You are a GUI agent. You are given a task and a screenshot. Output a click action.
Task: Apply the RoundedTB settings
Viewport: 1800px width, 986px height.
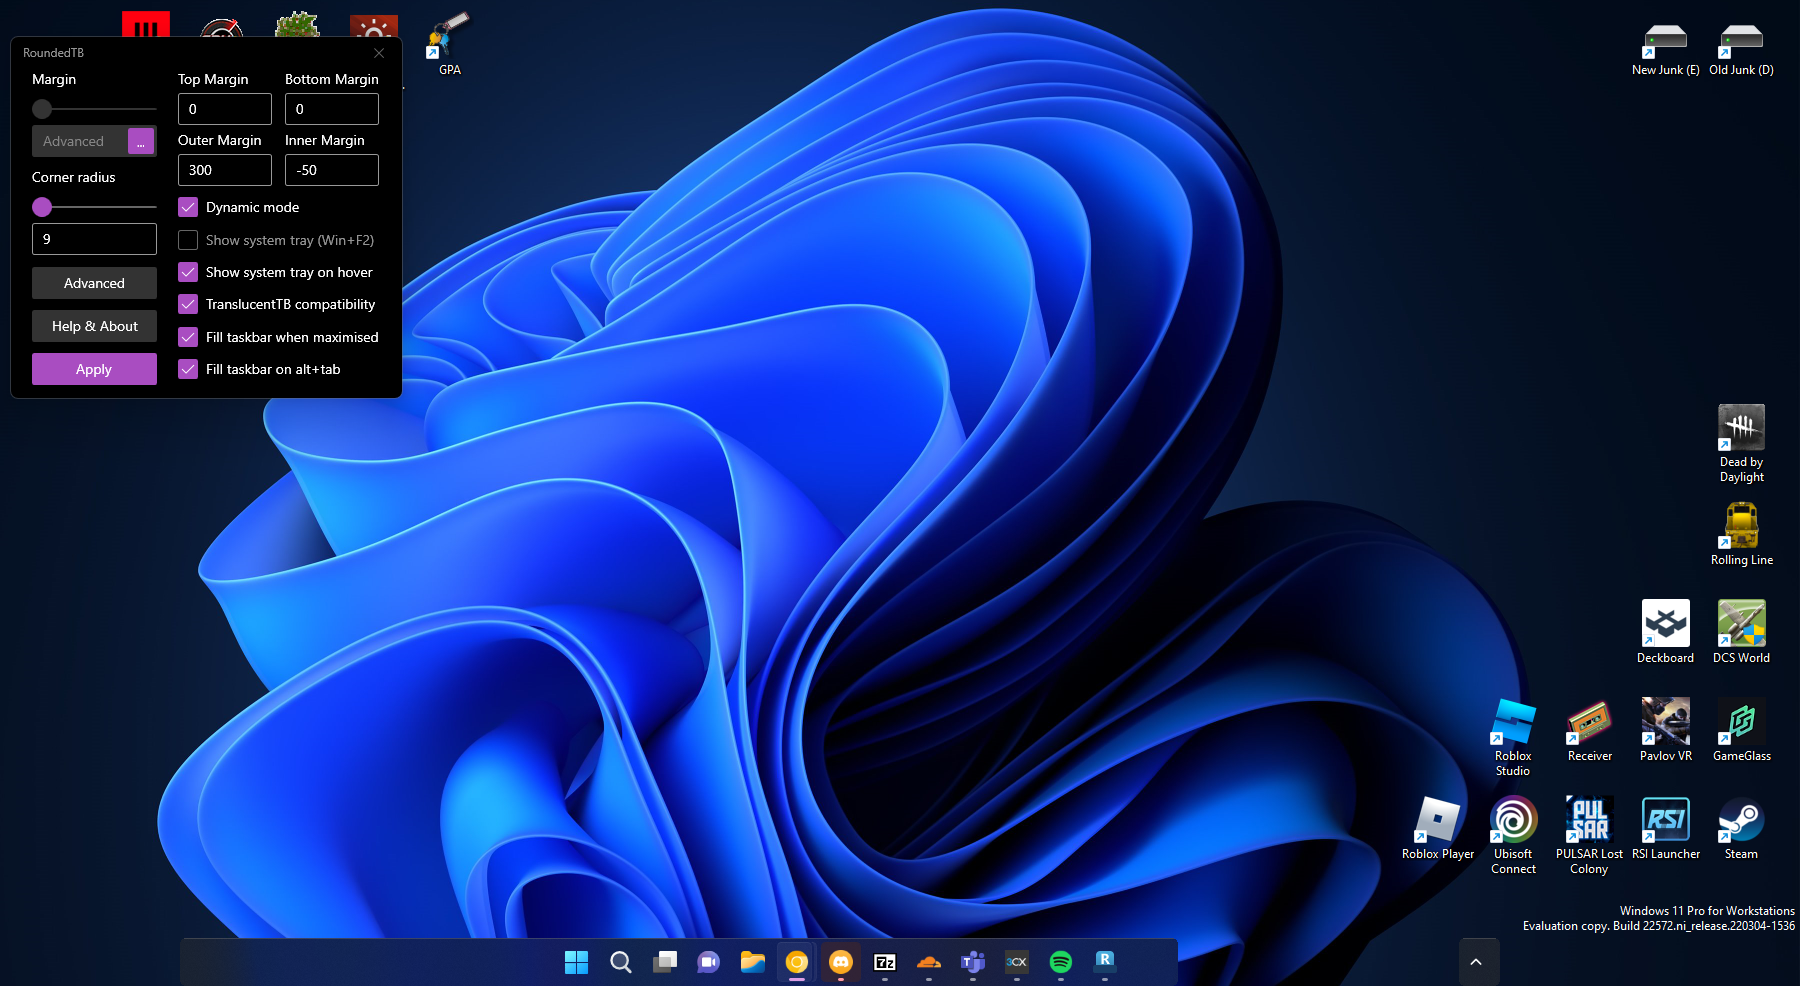pos(94,368)
